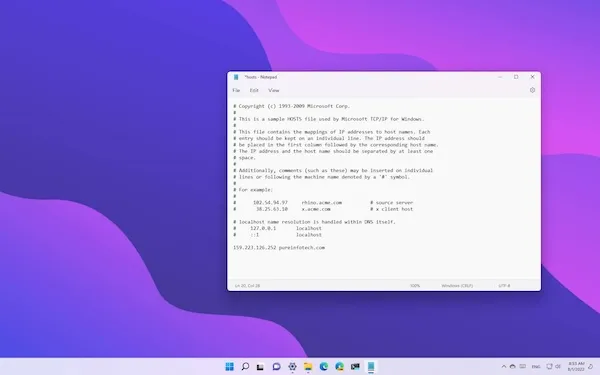Close the Notepad window
The height and width of the screenshot is (375, 600).
[x=532, y=77]
